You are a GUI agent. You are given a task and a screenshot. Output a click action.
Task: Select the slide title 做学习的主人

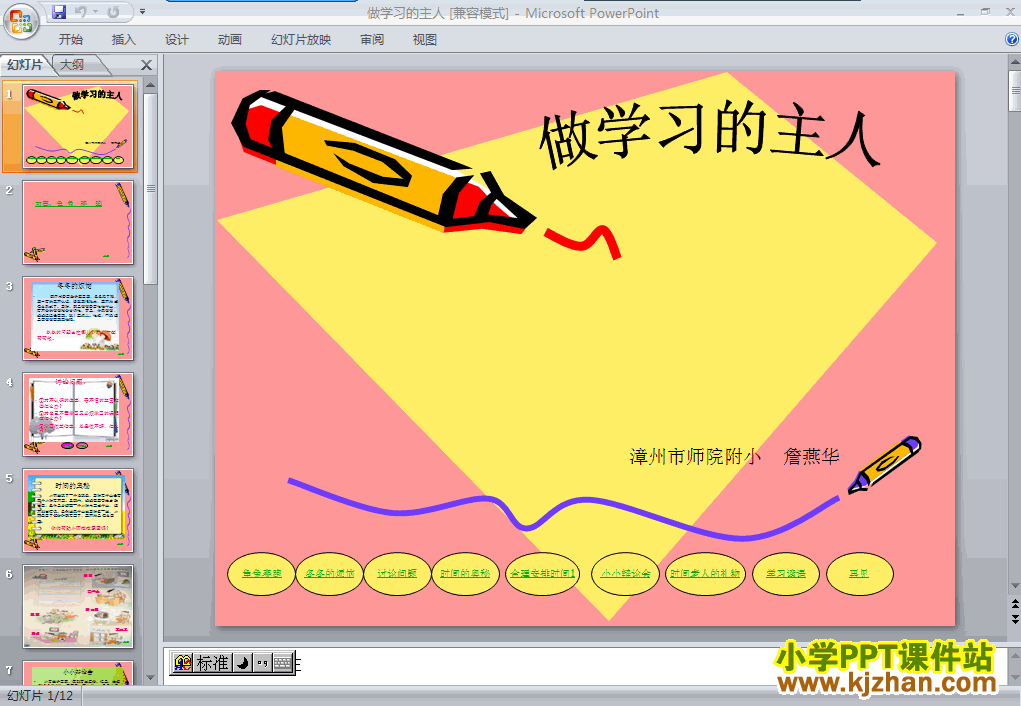coord(710,134)
